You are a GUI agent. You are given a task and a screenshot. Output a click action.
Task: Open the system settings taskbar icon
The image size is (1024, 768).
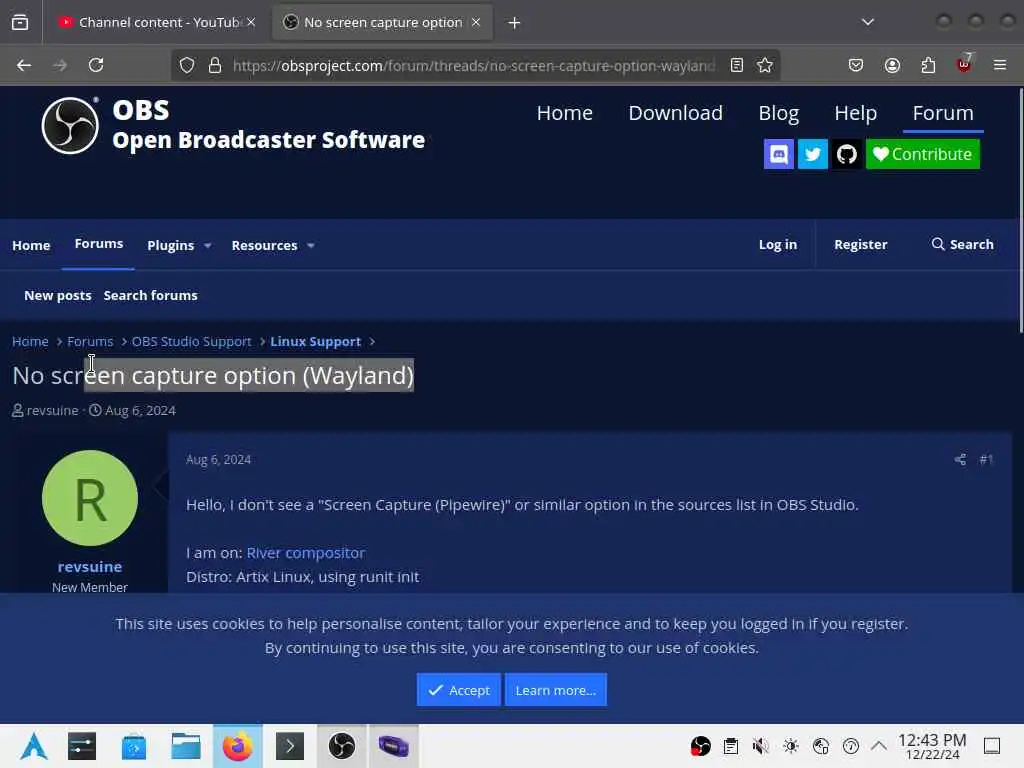click(82, 746)
